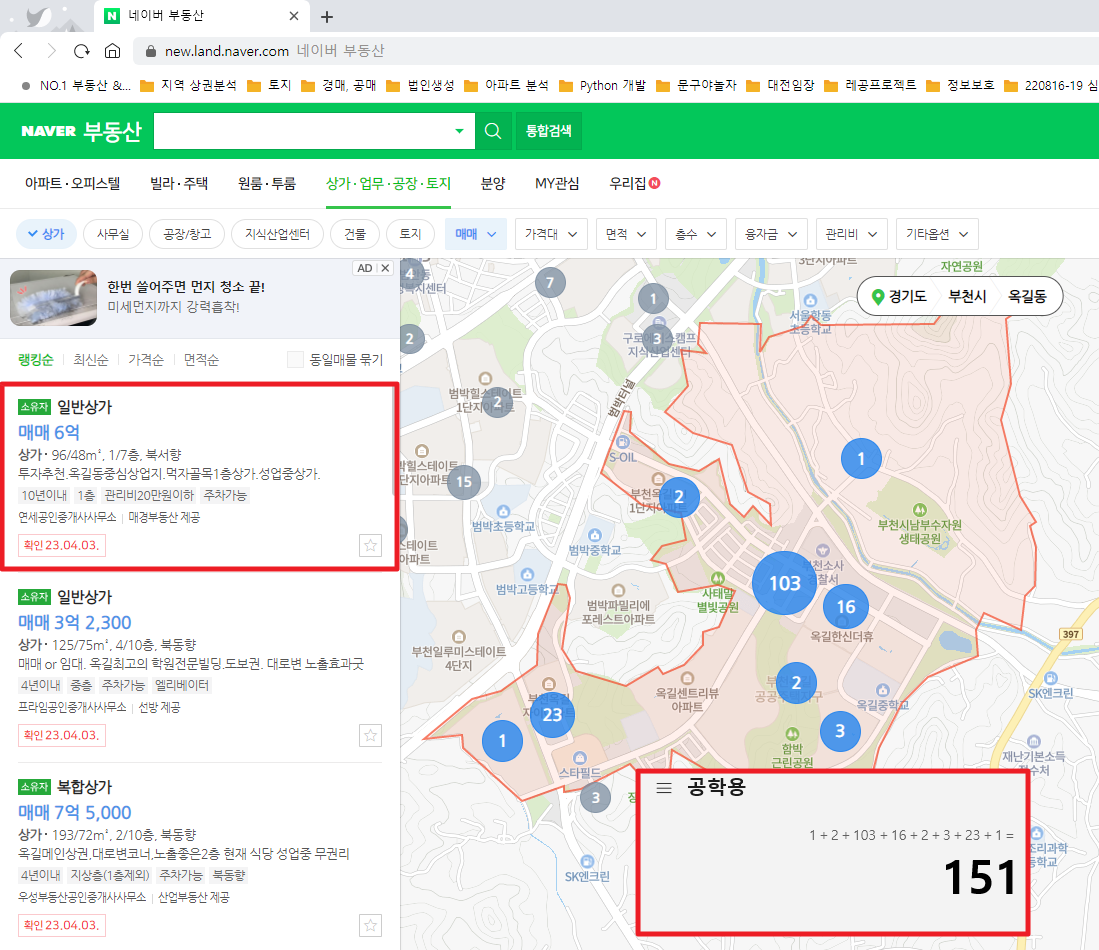Expand the 매매 trade type dropdown
The height and width of the screenshot is (950, 1099).
tap(475, 234)
